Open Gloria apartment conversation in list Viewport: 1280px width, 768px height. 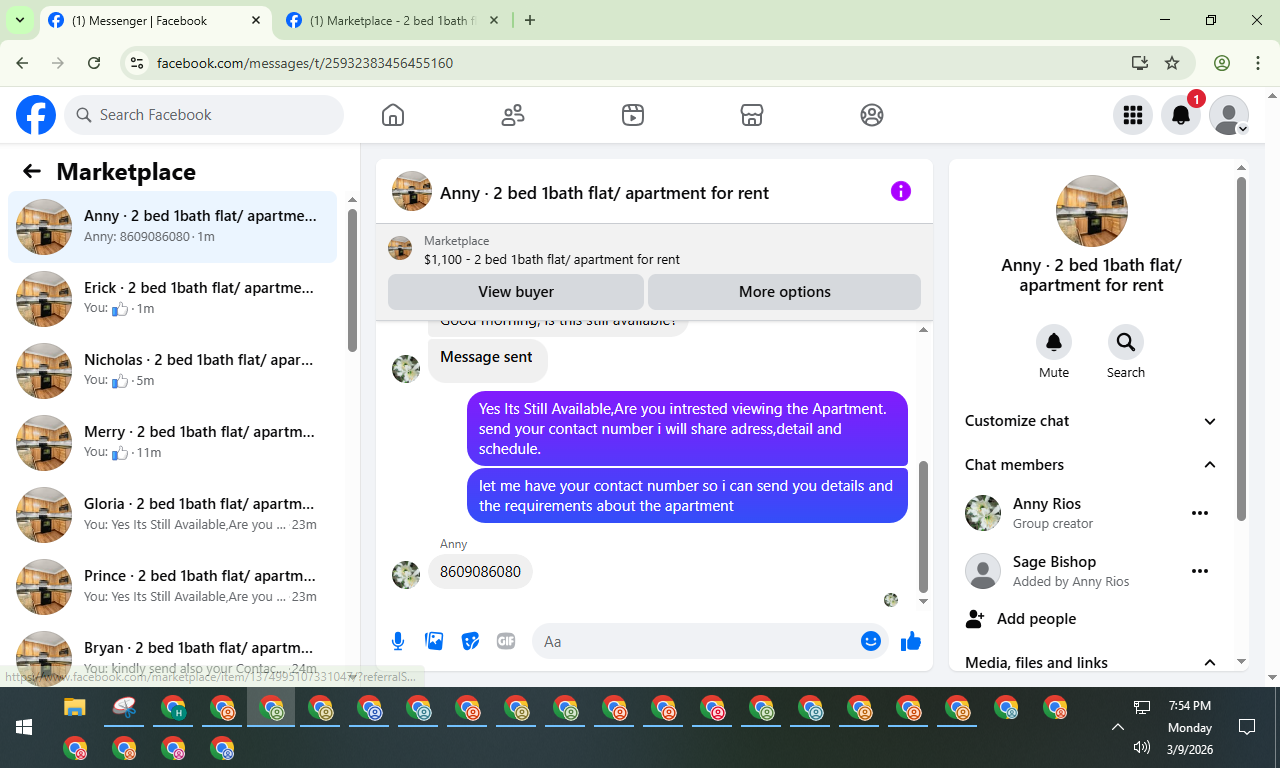173,515
